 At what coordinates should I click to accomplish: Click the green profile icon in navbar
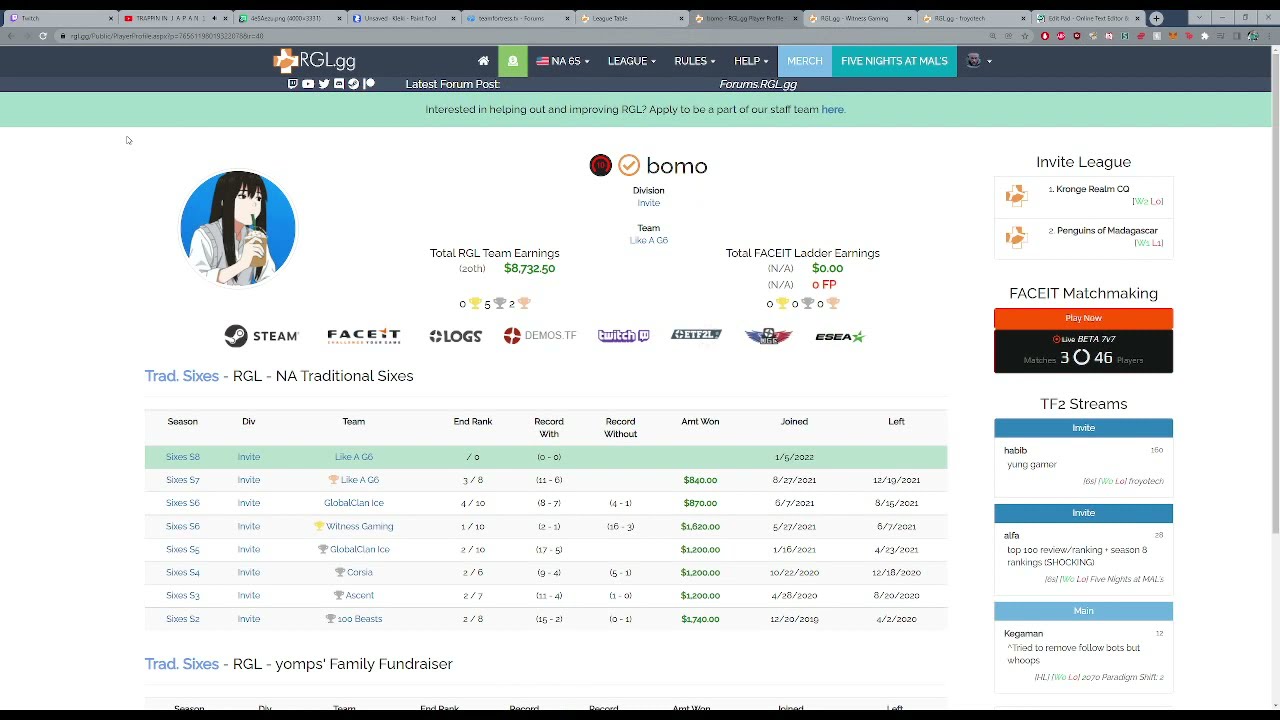point(513,61)
